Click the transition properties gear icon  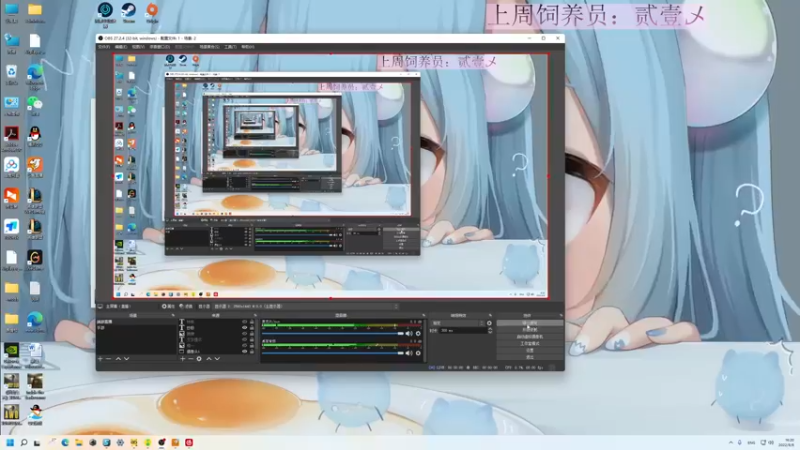point(489,323)
